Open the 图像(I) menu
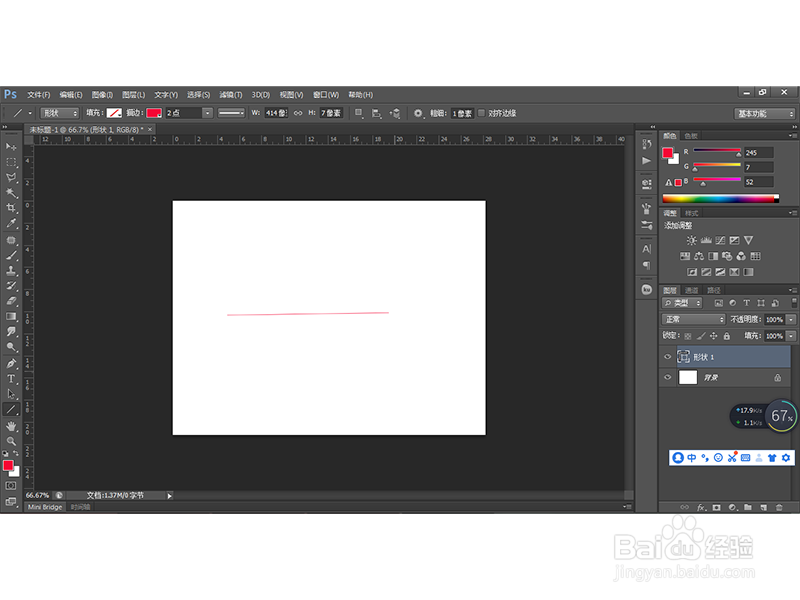This screenshot has height=600, width=800. pos(102,95)
